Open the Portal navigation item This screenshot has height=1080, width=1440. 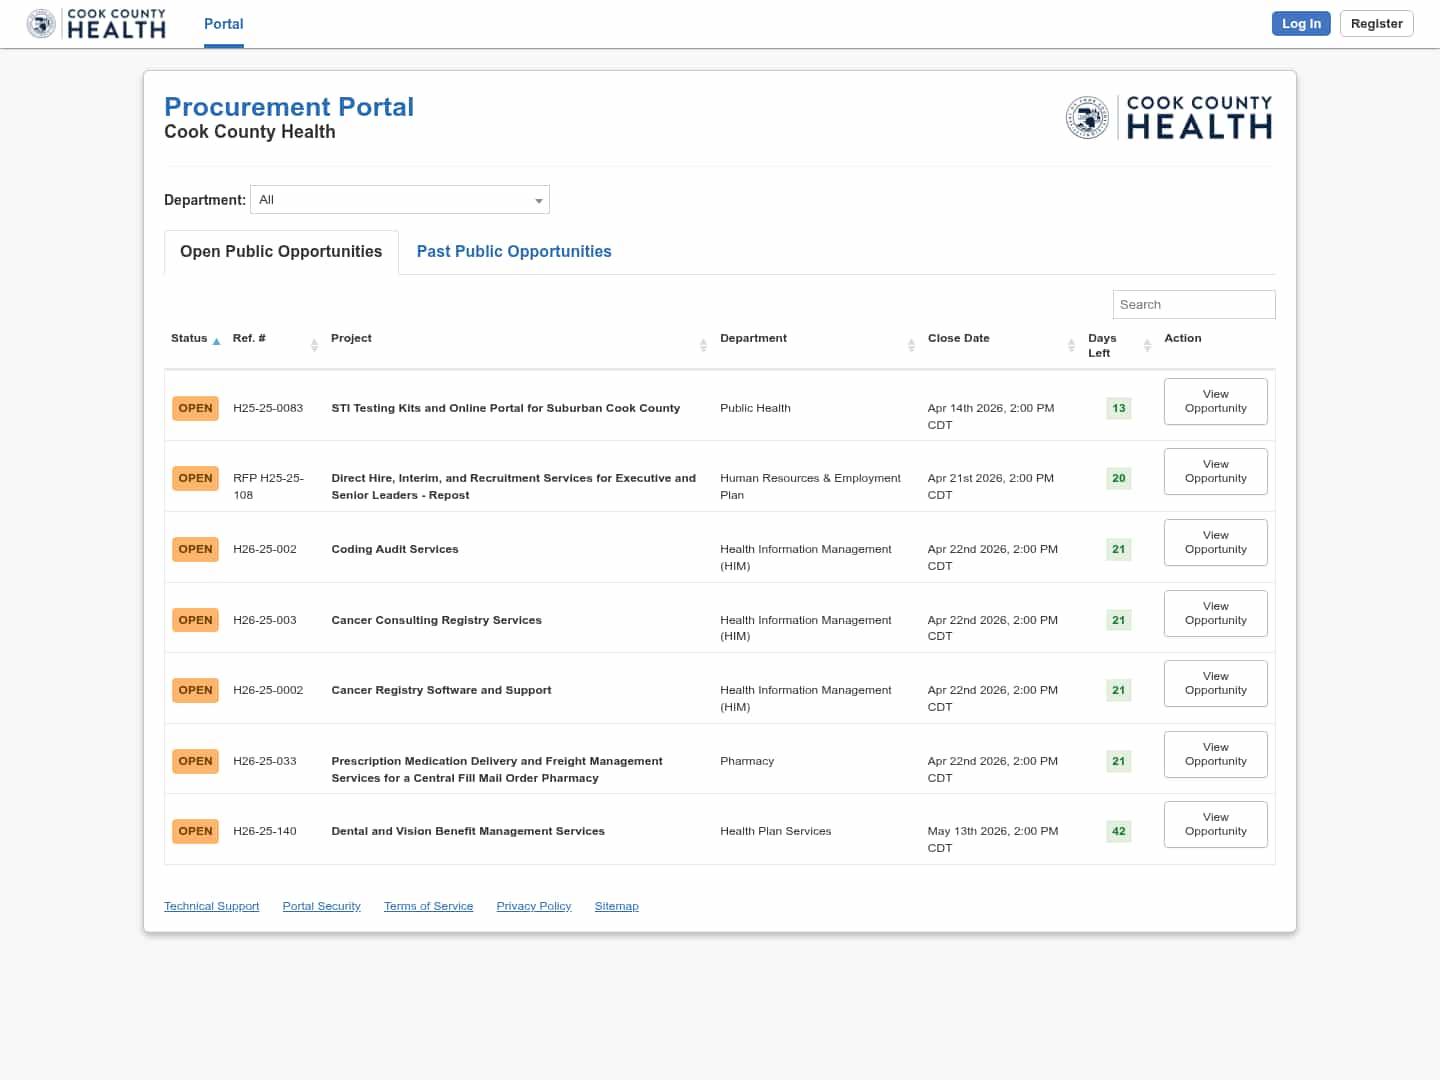click(x=223, y=24)
